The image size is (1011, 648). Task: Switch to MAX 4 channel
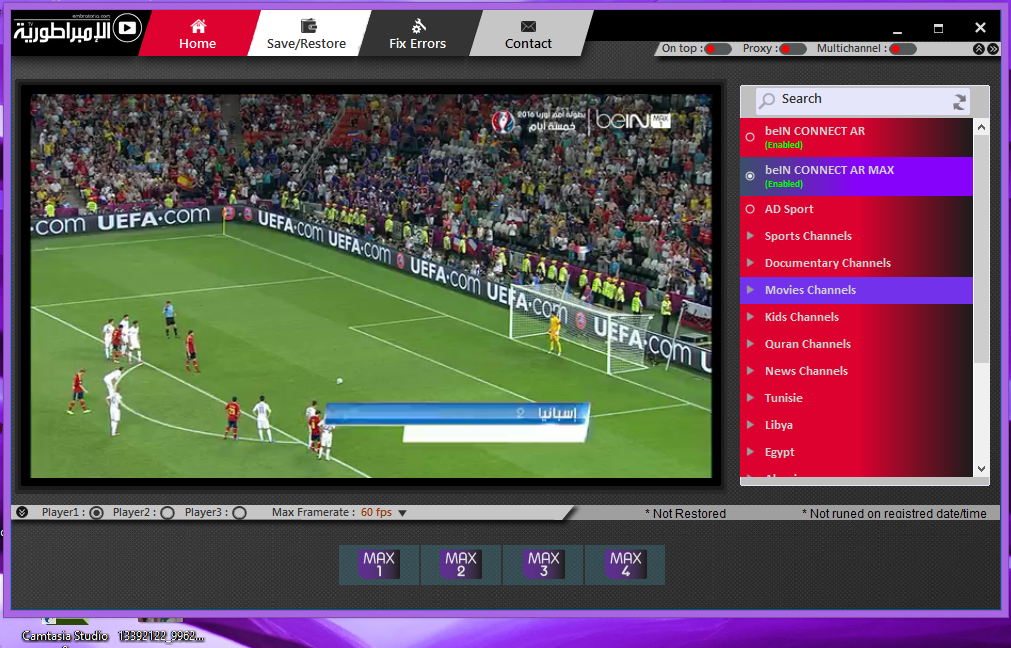(x=625, y=564)
